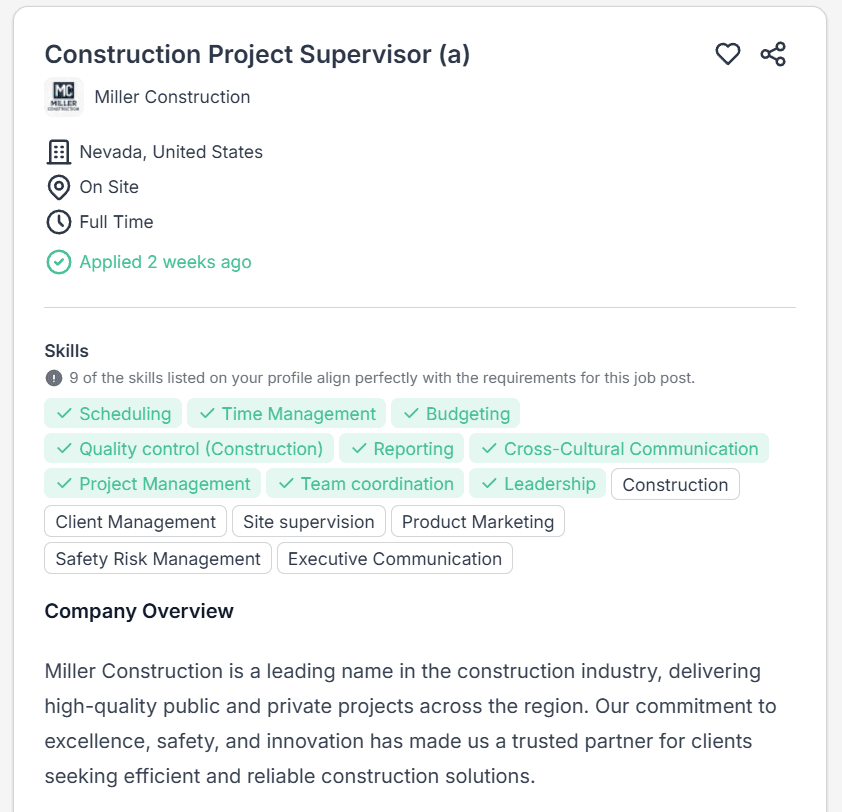
Task: Toggle the Budgeting skill checkmark
Action: [410, 413]
